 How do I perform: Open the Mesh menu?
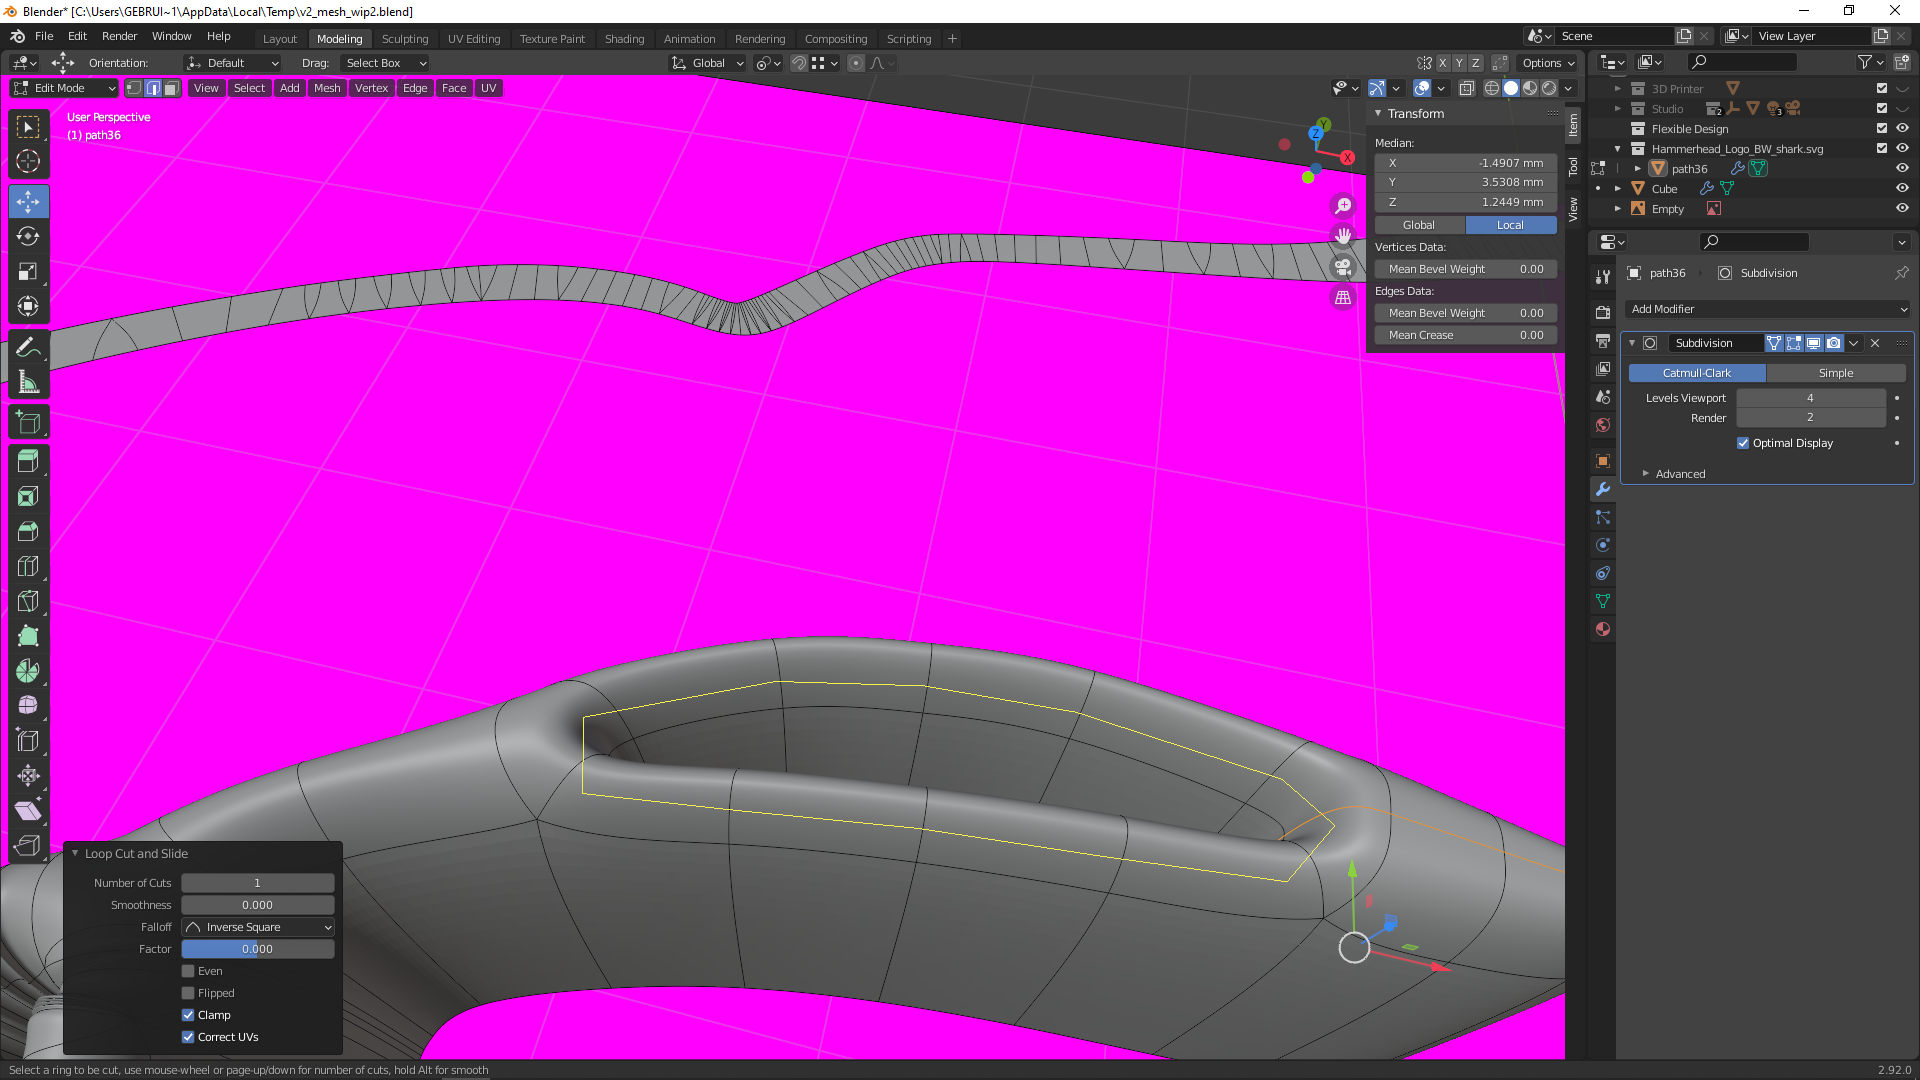(x=327, y=88)
